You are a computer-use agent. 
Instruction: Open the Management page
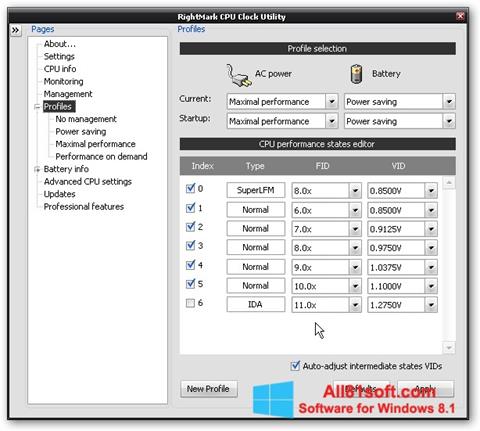click(68, 94)
